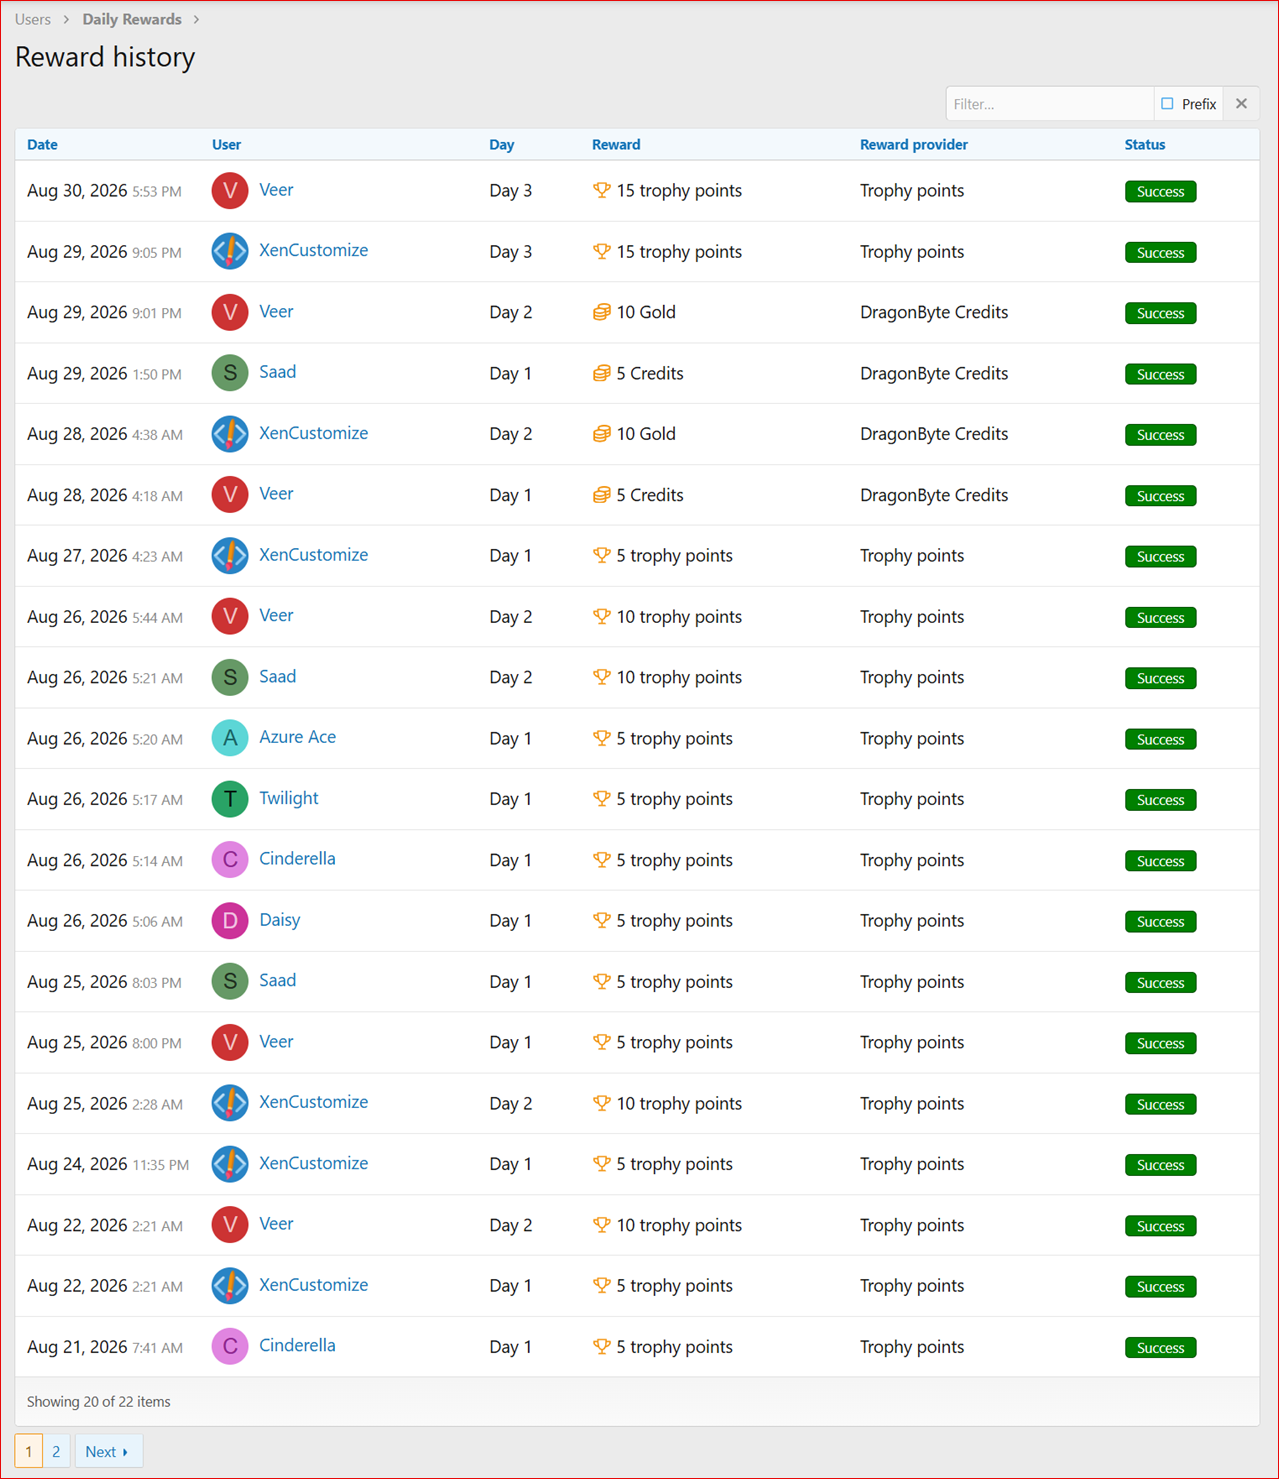Click 'Aug 27, 2026' date cell
This screenshot has width=1279, height=1479.
[x=77, y=556]
